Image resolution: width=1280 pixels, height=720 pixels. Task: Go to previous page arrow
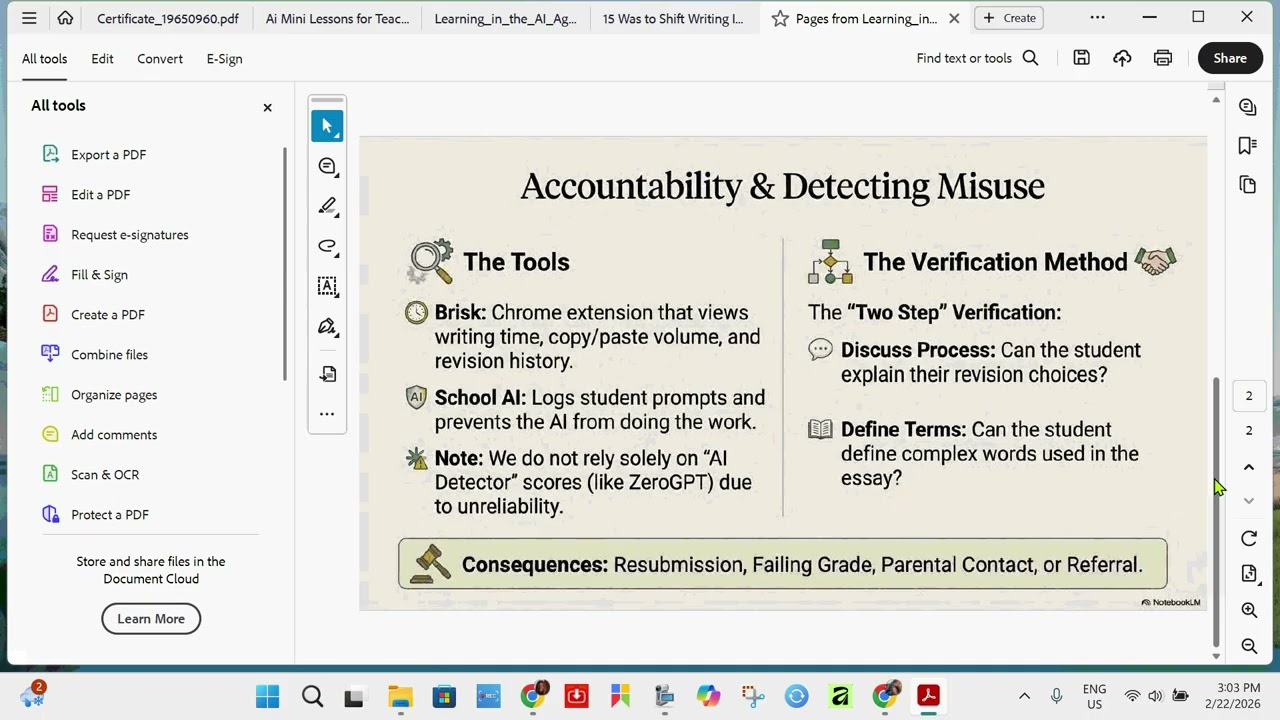coord(1249,467)
